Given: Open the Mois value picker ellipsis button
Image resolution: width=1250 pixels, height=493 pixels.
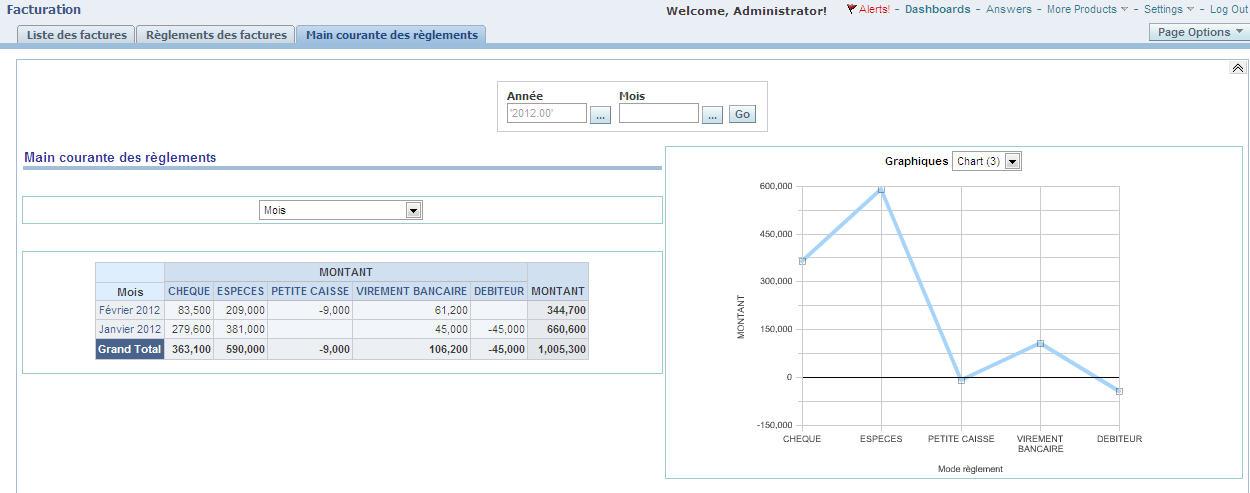Looking at the screenshot, I should coord(712,115).
